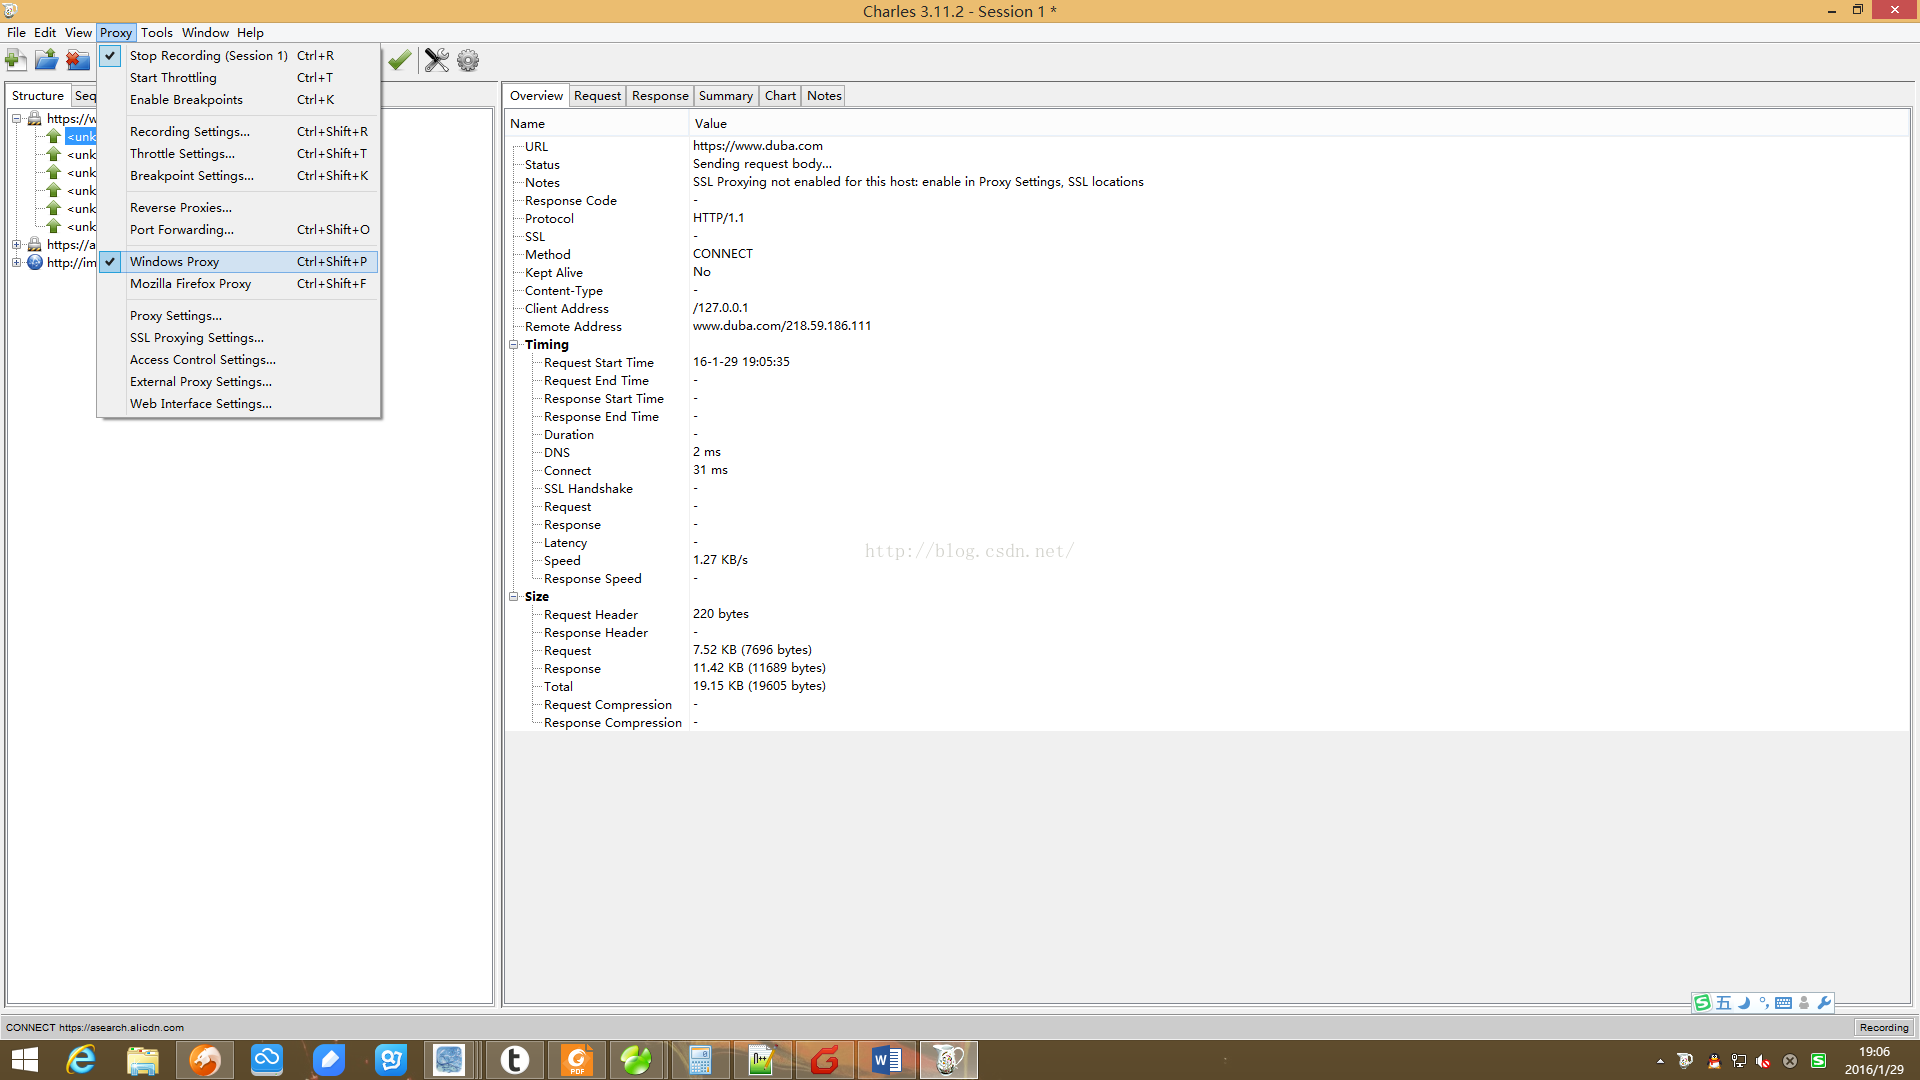Open Throttle Settings... menu item
This screenshot has width=1920, height=1080.
(x=238, y=154)
